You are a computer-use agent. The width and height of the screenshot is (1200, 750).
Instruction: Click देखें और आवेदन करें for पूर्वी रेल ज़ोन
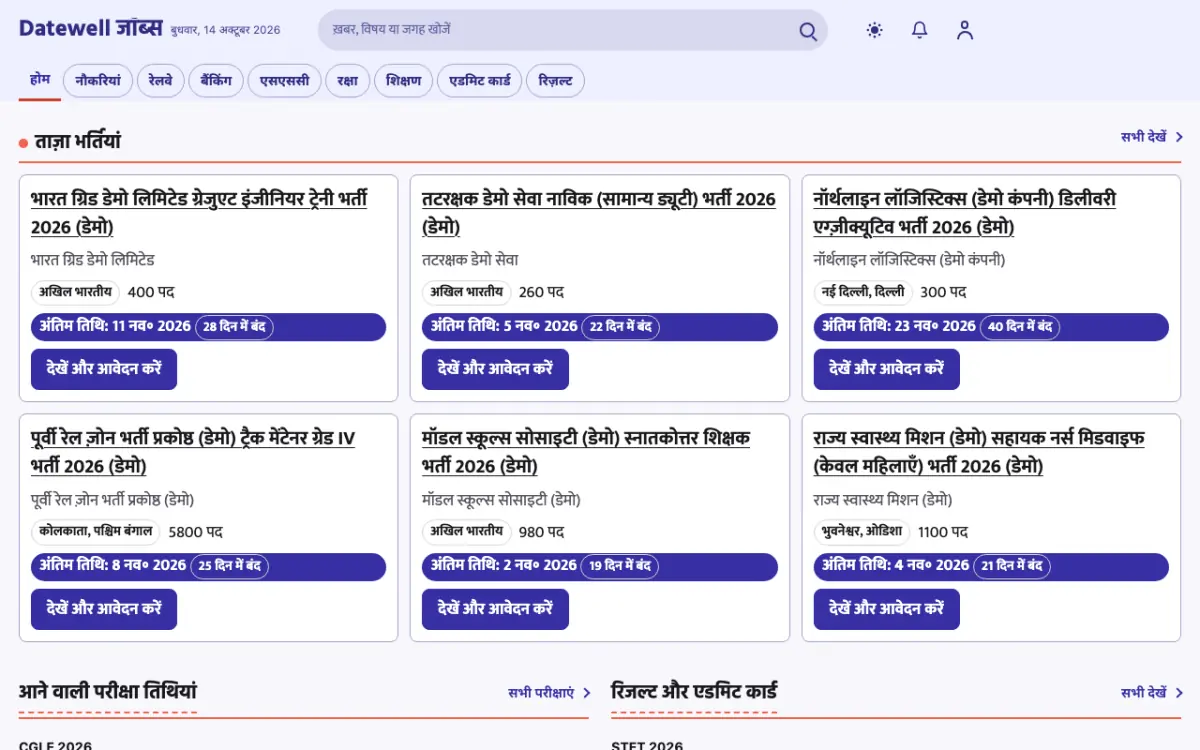pyautogui.click(x=104, y=609)
